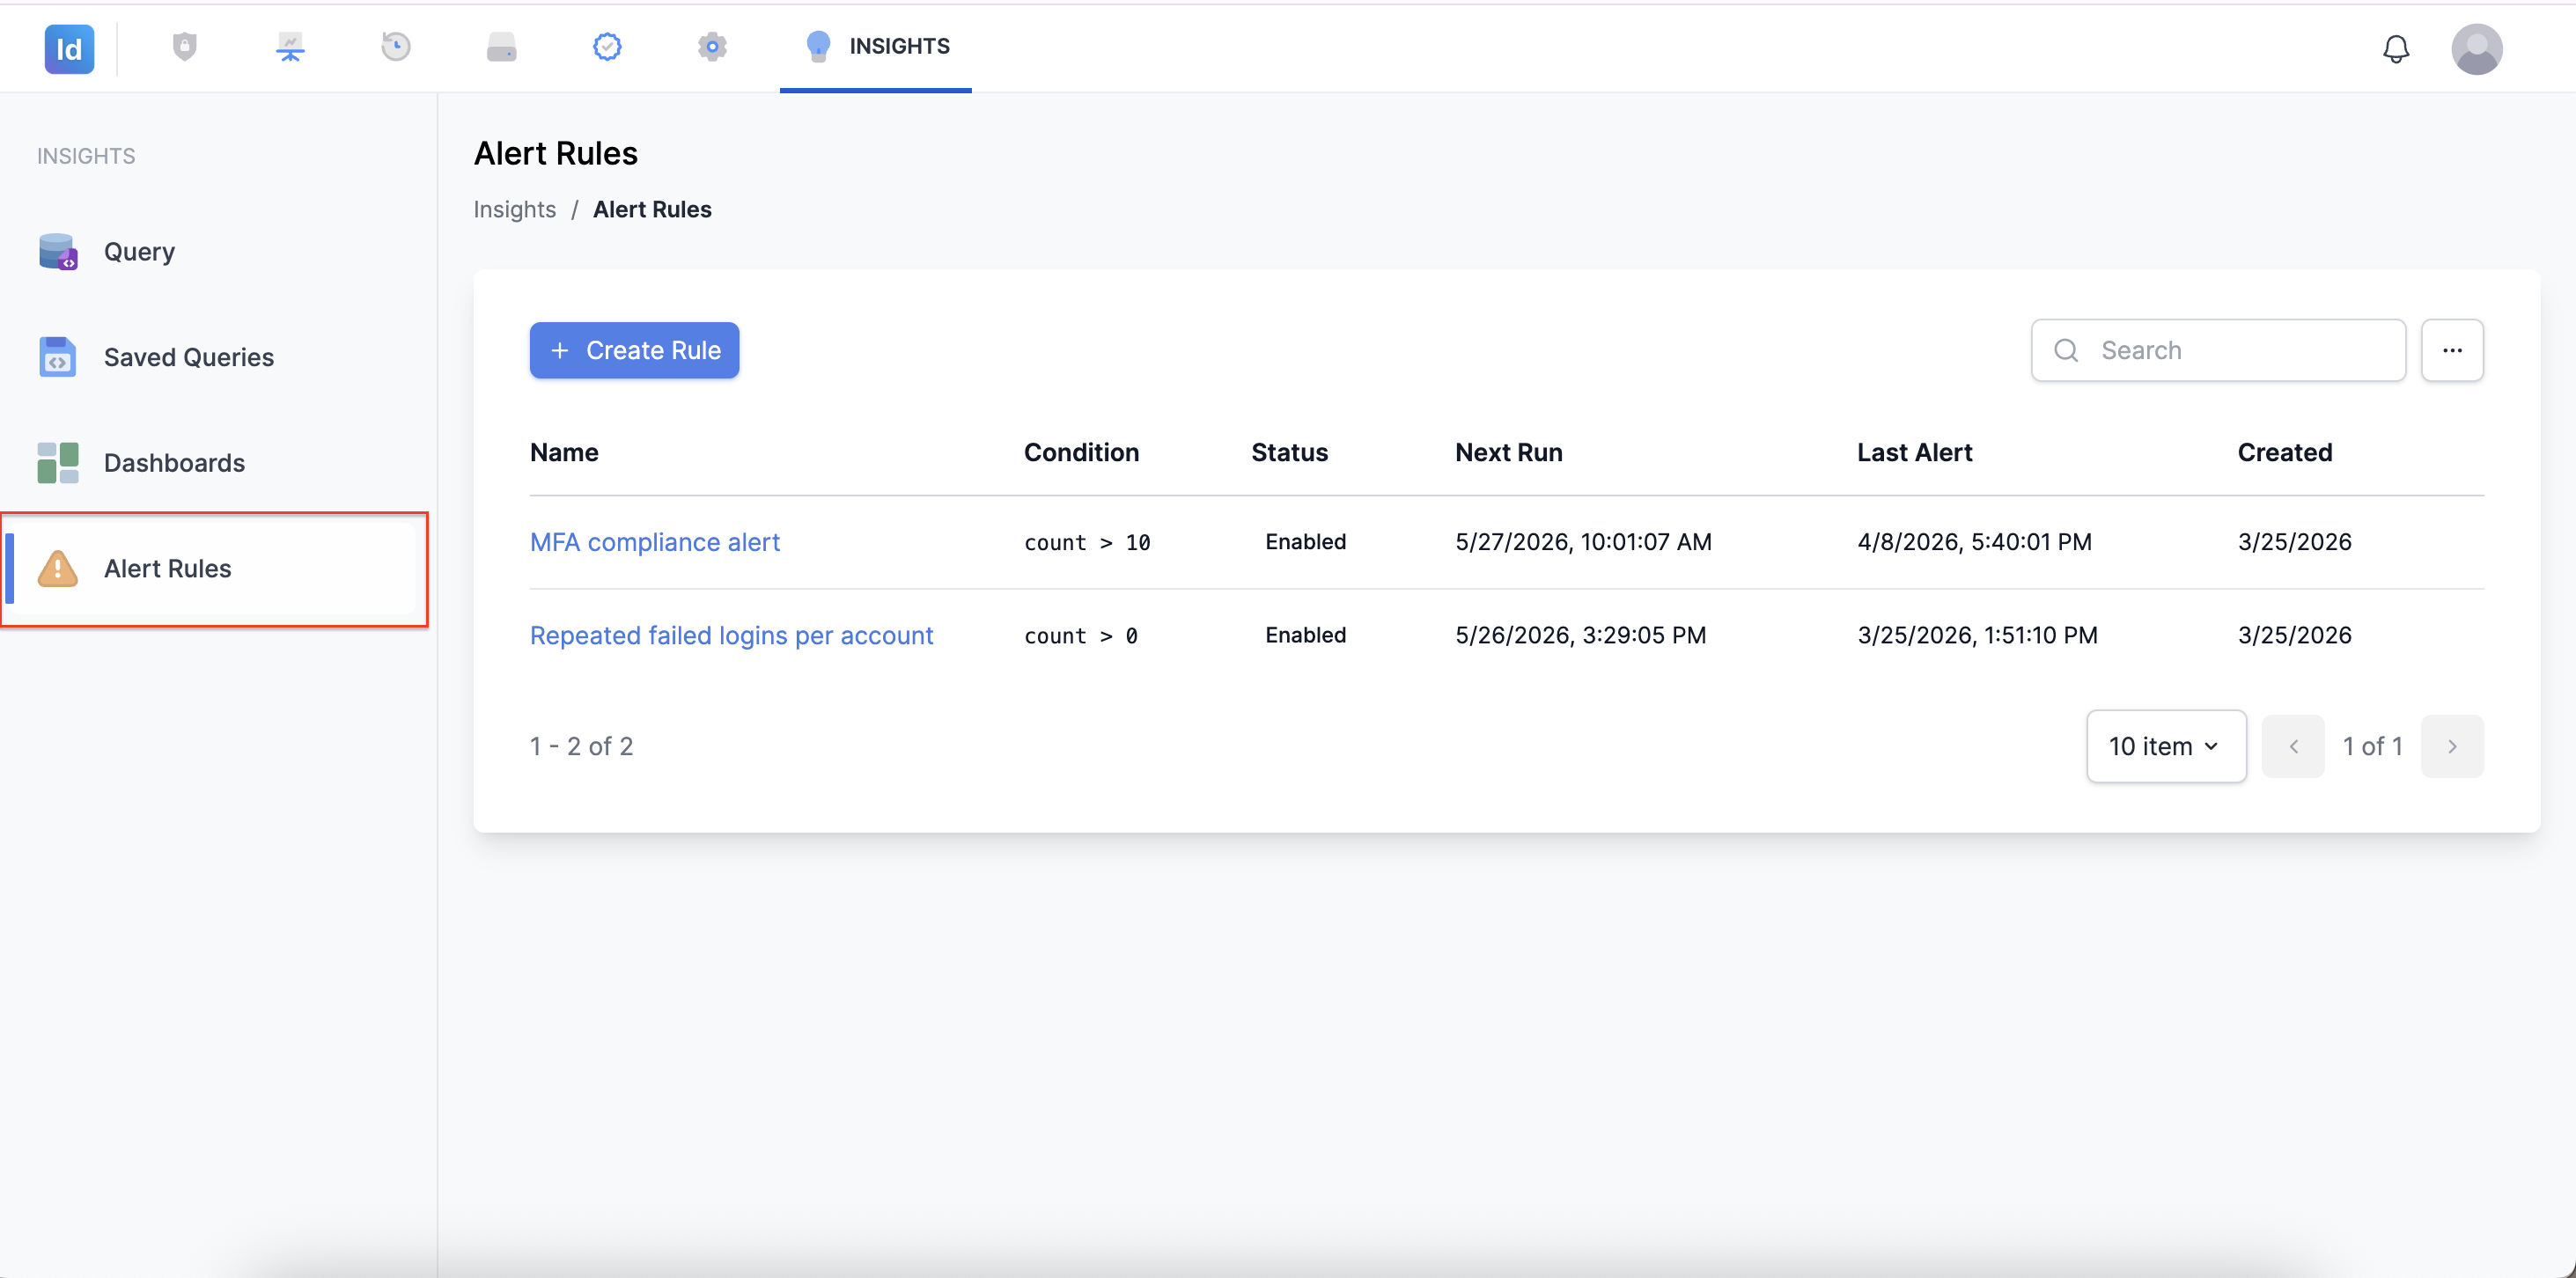Open the history clock icon
This screenshot has height=1278, width=2576.
[396, 47]
